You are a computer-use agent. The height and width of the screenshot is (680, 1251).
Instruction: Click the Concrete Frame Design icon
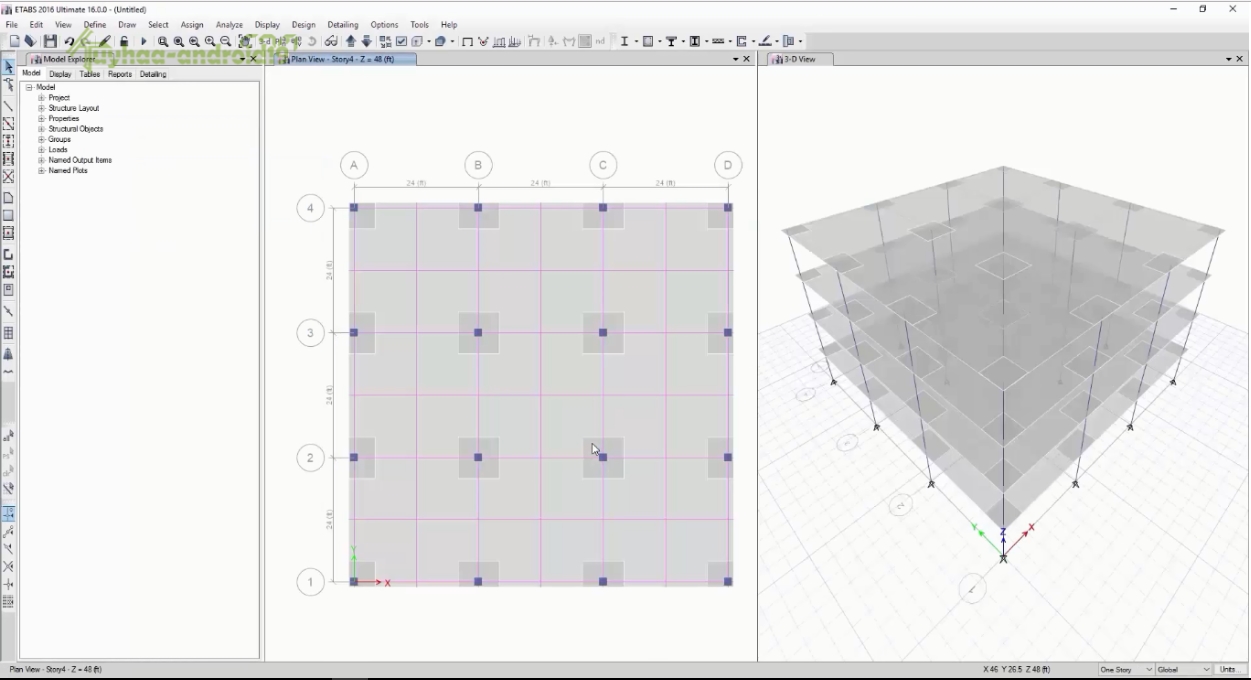tap(647, 41)
